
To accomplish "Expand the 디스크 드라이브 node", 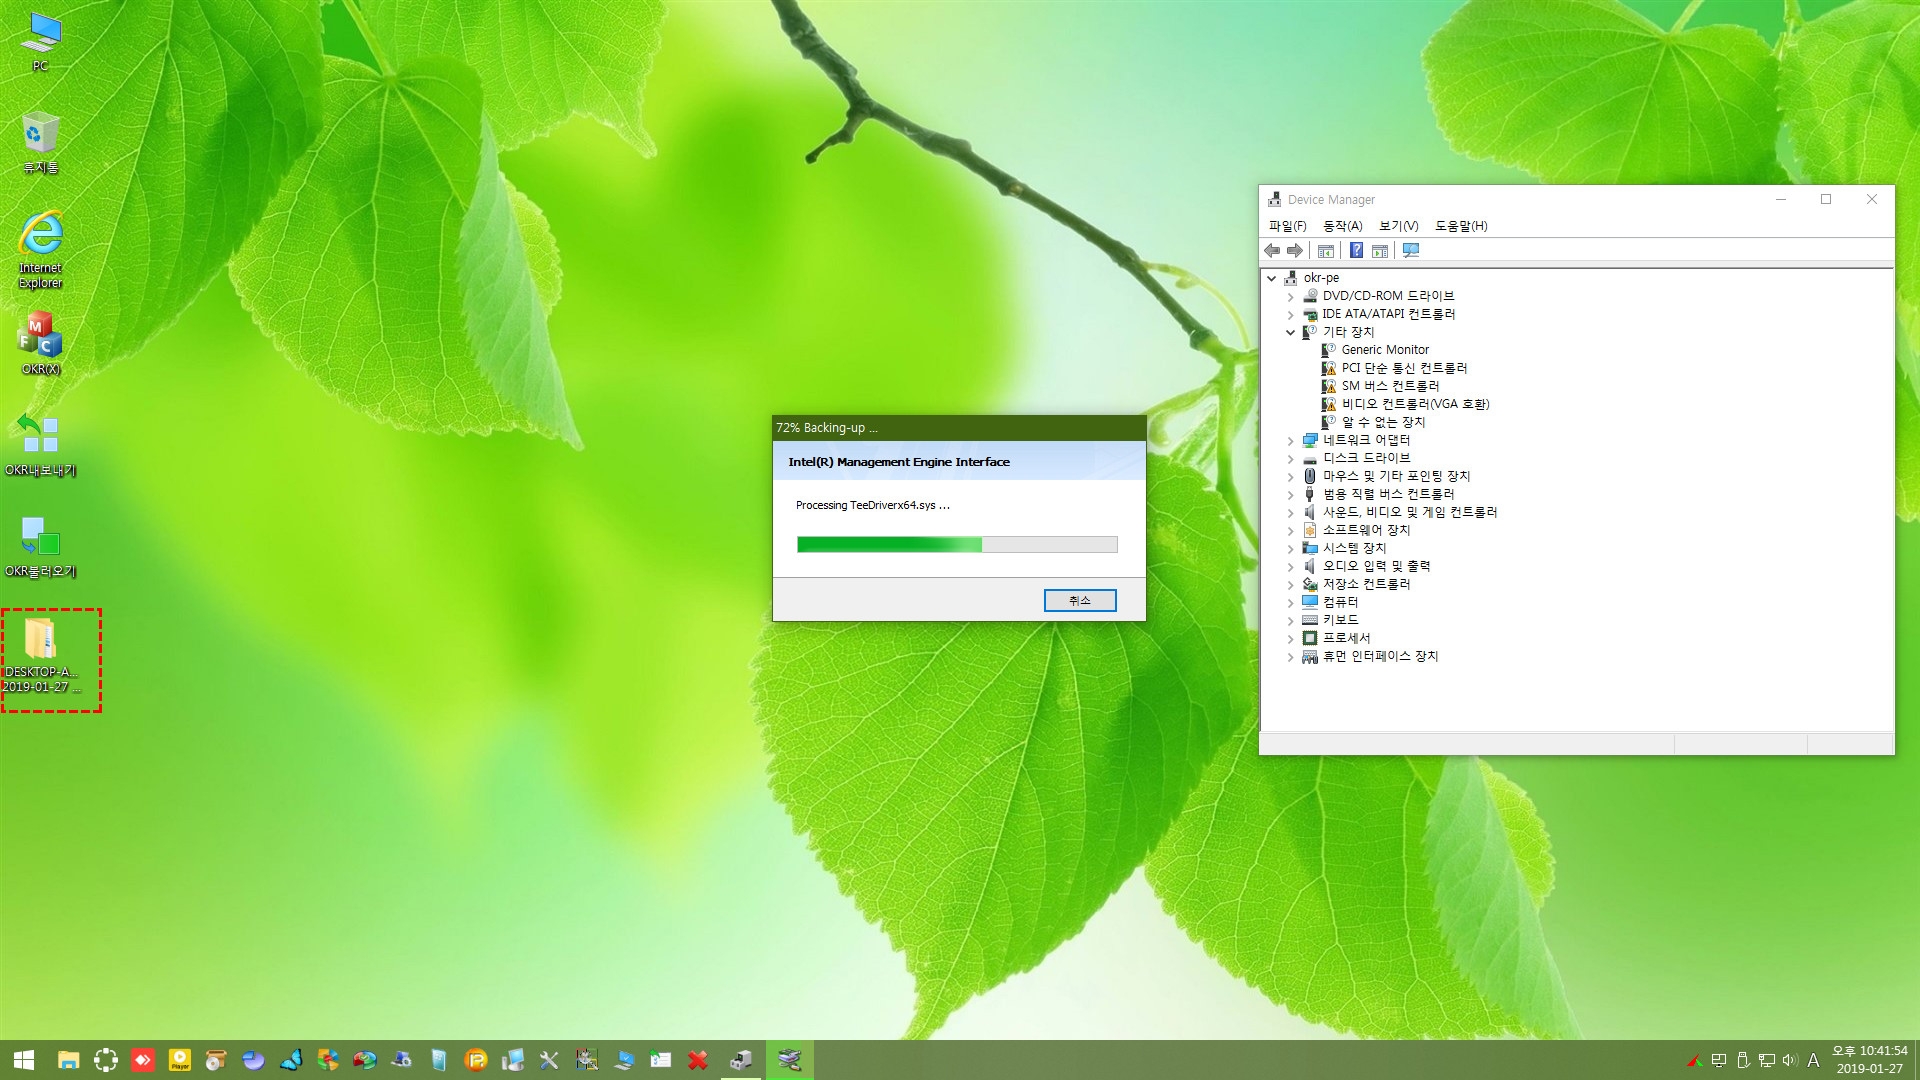I will [x=1290, y=458].
